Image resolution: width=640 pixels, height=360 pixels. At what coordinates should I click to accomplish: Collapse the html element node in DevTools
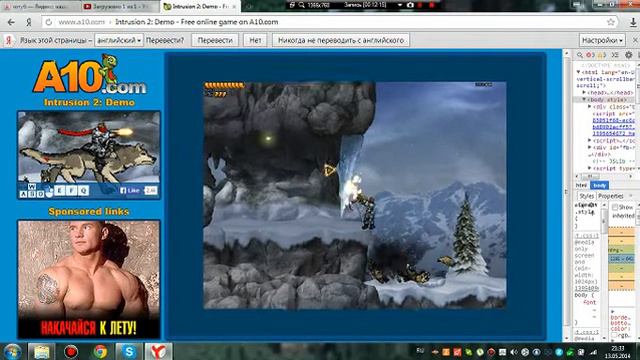click(578, 72)
